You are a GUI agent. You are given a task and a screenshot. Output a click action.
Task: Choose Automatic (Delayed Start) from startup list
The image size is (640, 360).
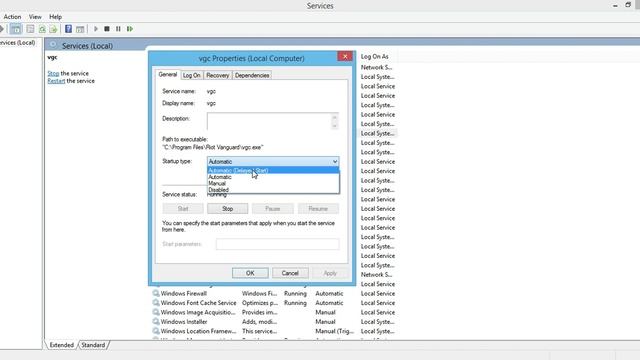tap(273, 170)
